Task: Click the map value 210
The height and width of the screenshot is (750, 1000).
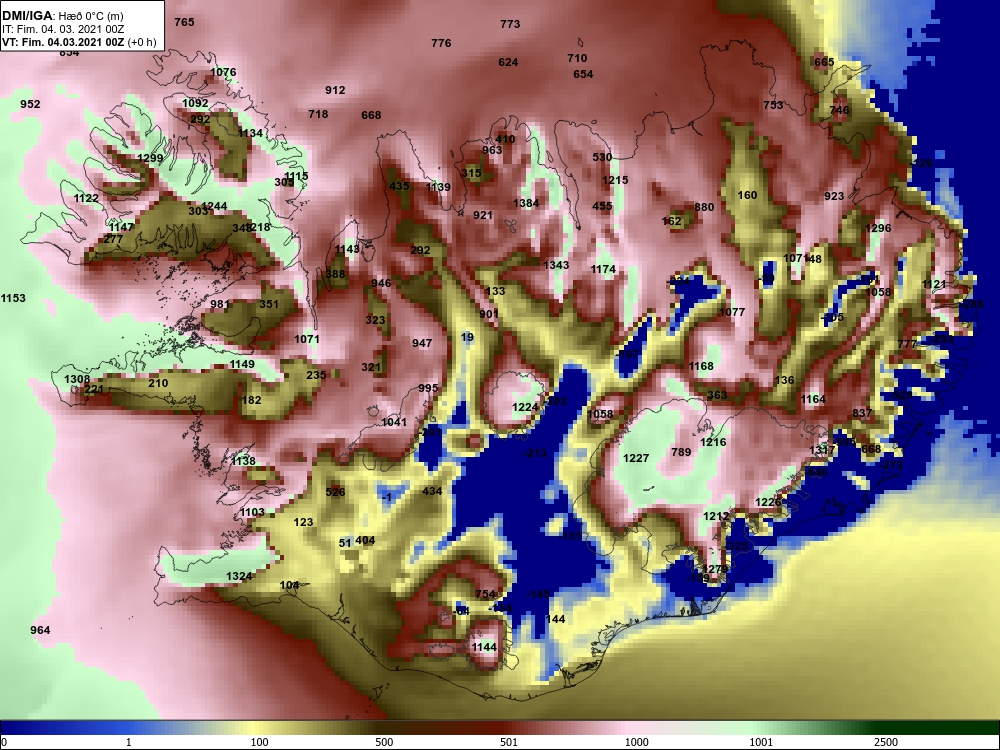Action: [158, 383]
